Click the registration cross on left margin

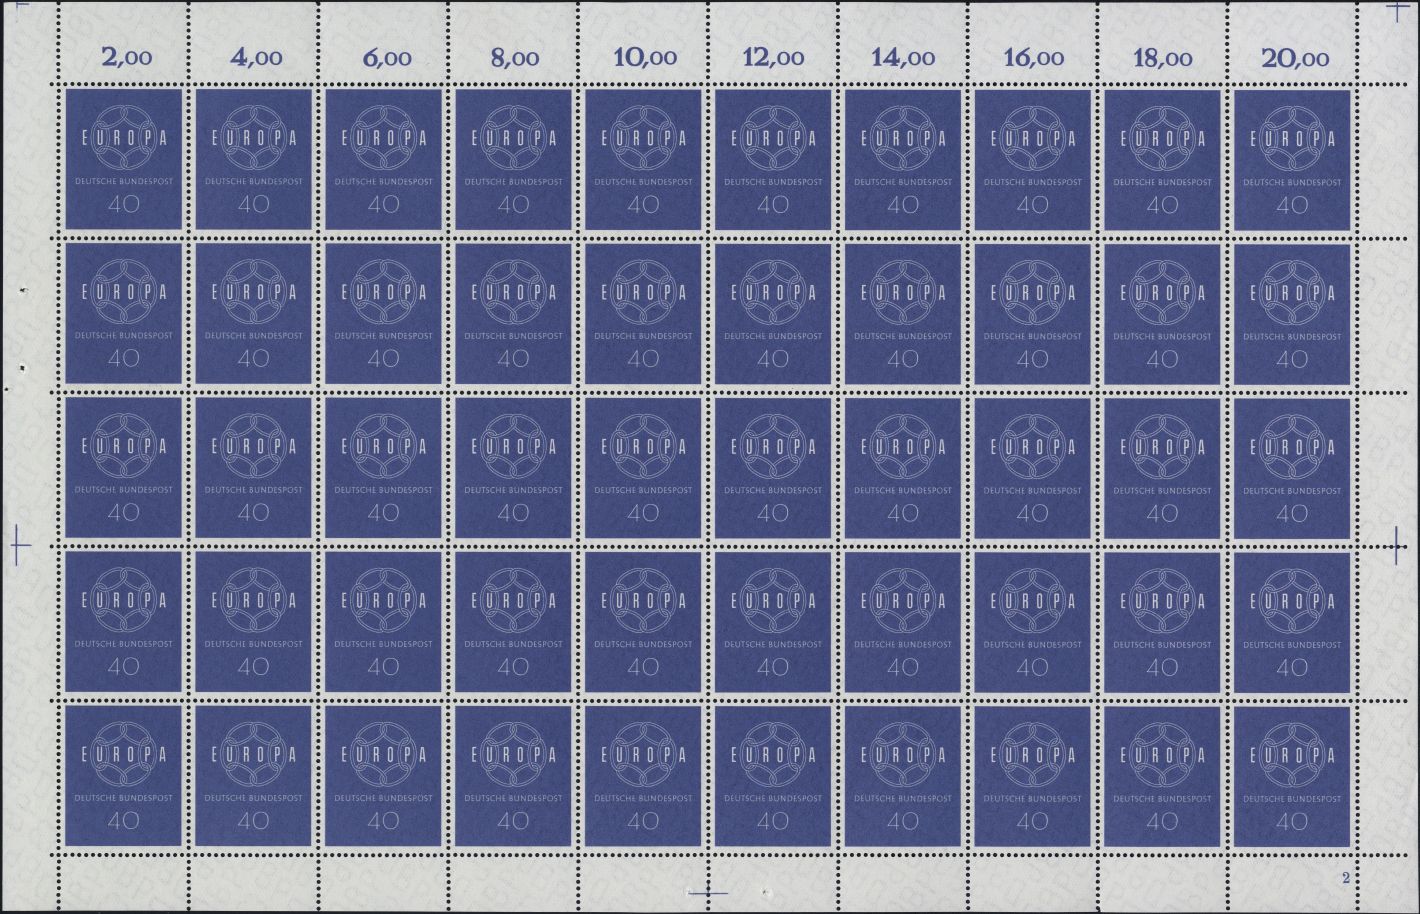[19, 546]
